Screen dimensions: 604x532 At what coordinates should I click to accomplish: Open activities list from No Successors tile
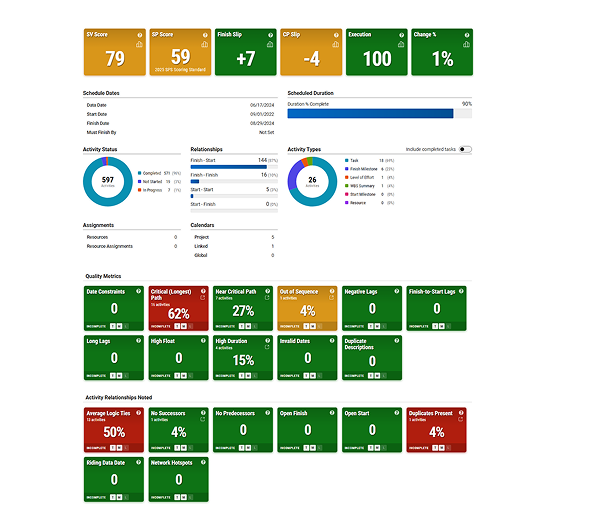203,419
